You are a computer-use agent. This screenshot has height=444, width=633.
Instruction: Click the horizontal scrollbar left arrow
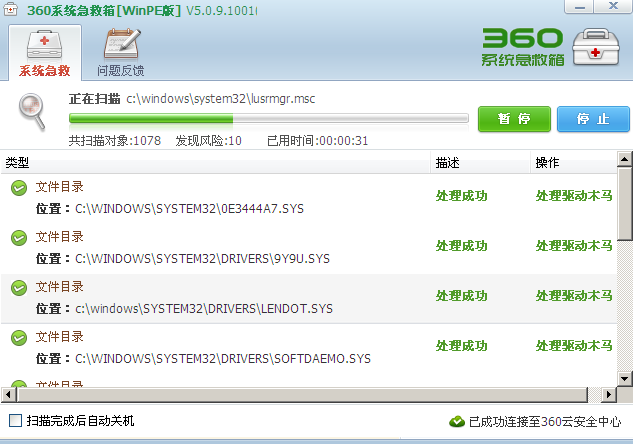click(x=8, y=394)
